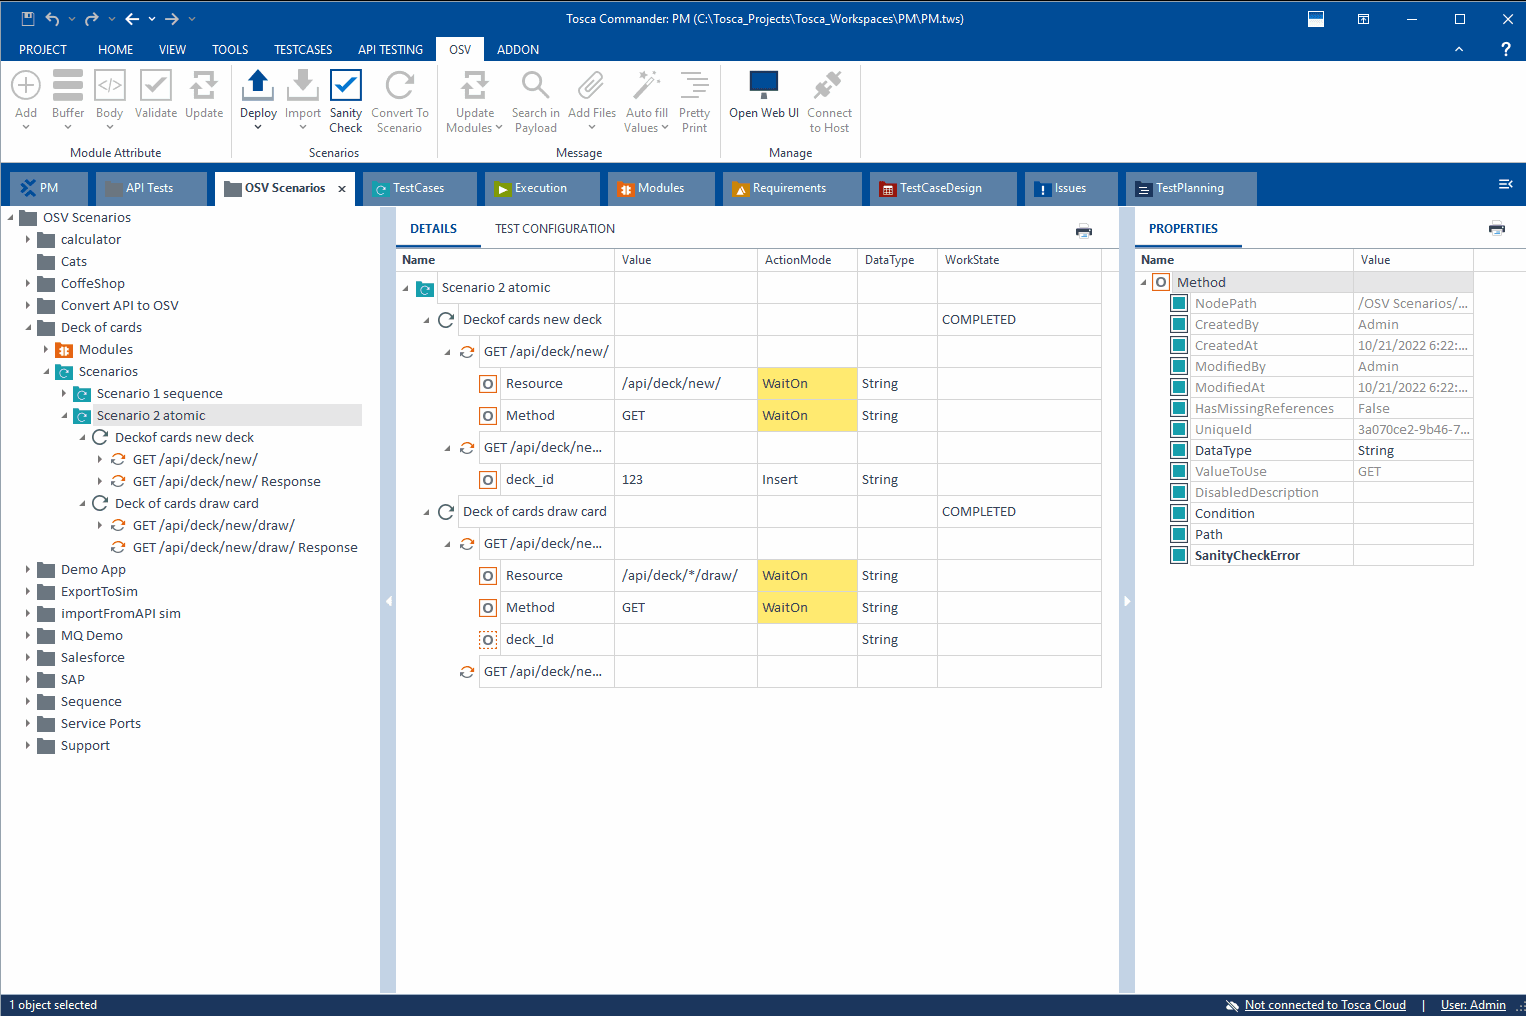Collapse the Deck of cards folder
The height and width of the screenshot is (1016, 1526).
coord(28,327)
